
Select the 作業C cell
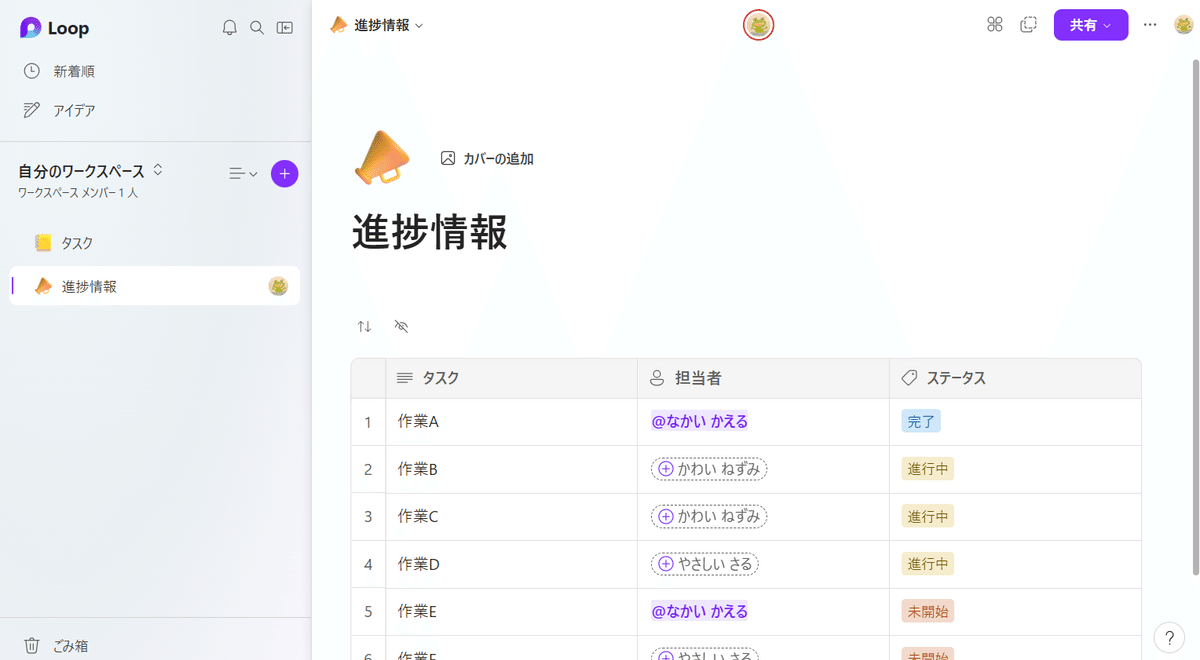tap(511, 516)
